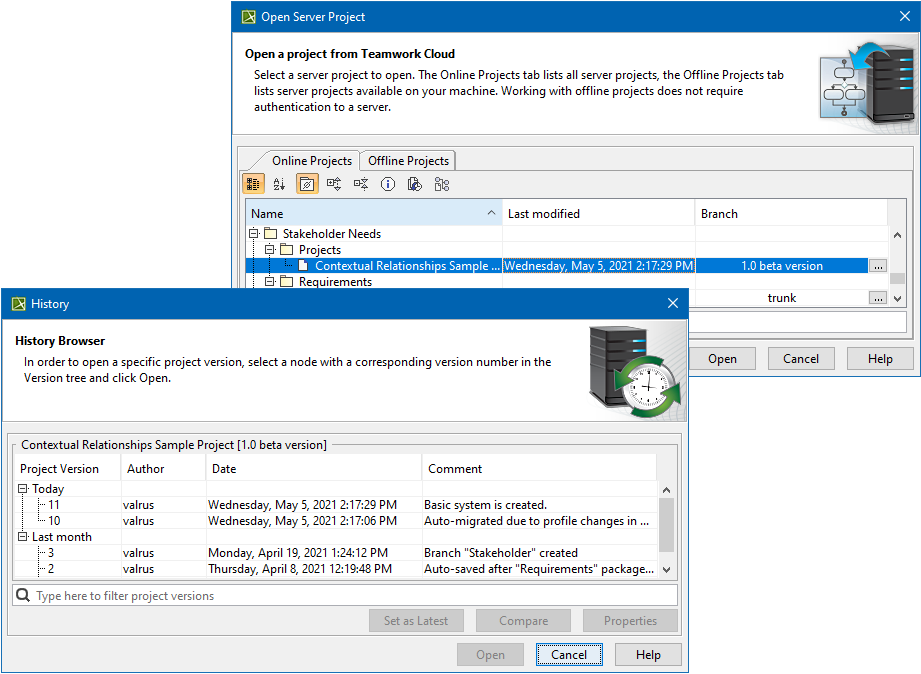Collapse the Last month version group
The width and height of the screenshot is (921, 674).
click(x=23, y=536)
